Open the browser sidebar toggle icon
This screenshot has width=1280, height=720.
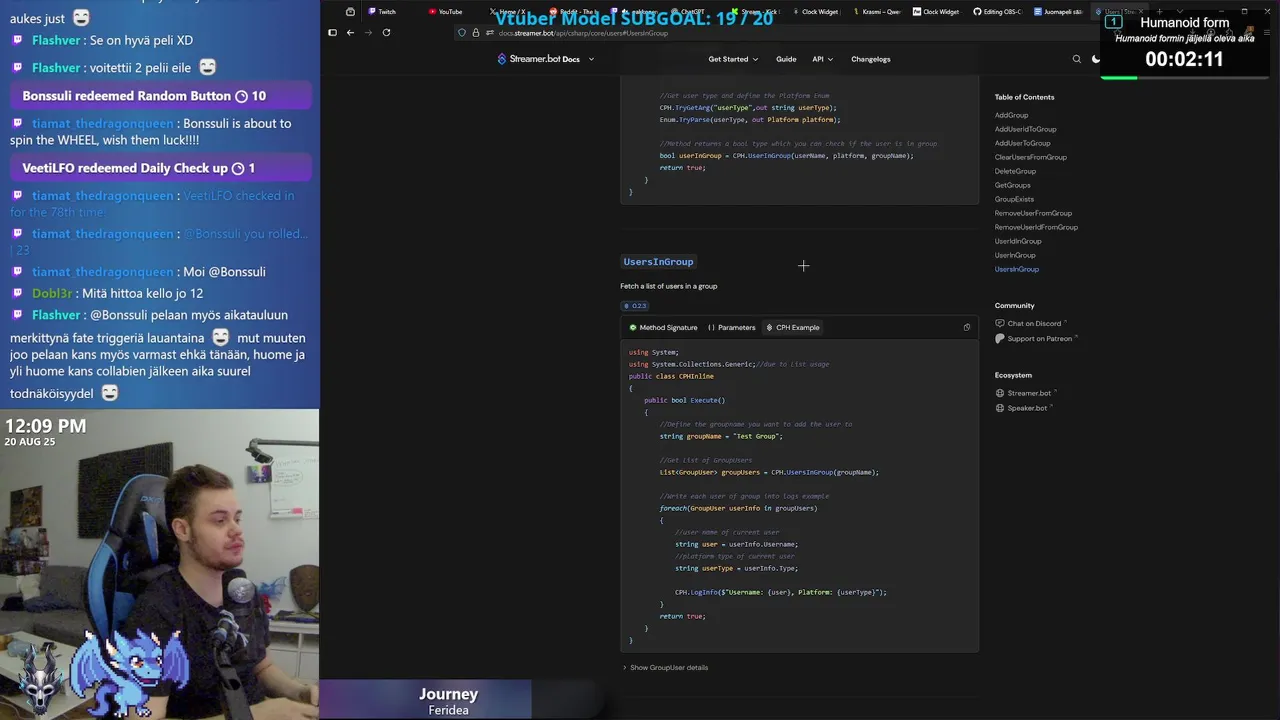coord(332,32)
